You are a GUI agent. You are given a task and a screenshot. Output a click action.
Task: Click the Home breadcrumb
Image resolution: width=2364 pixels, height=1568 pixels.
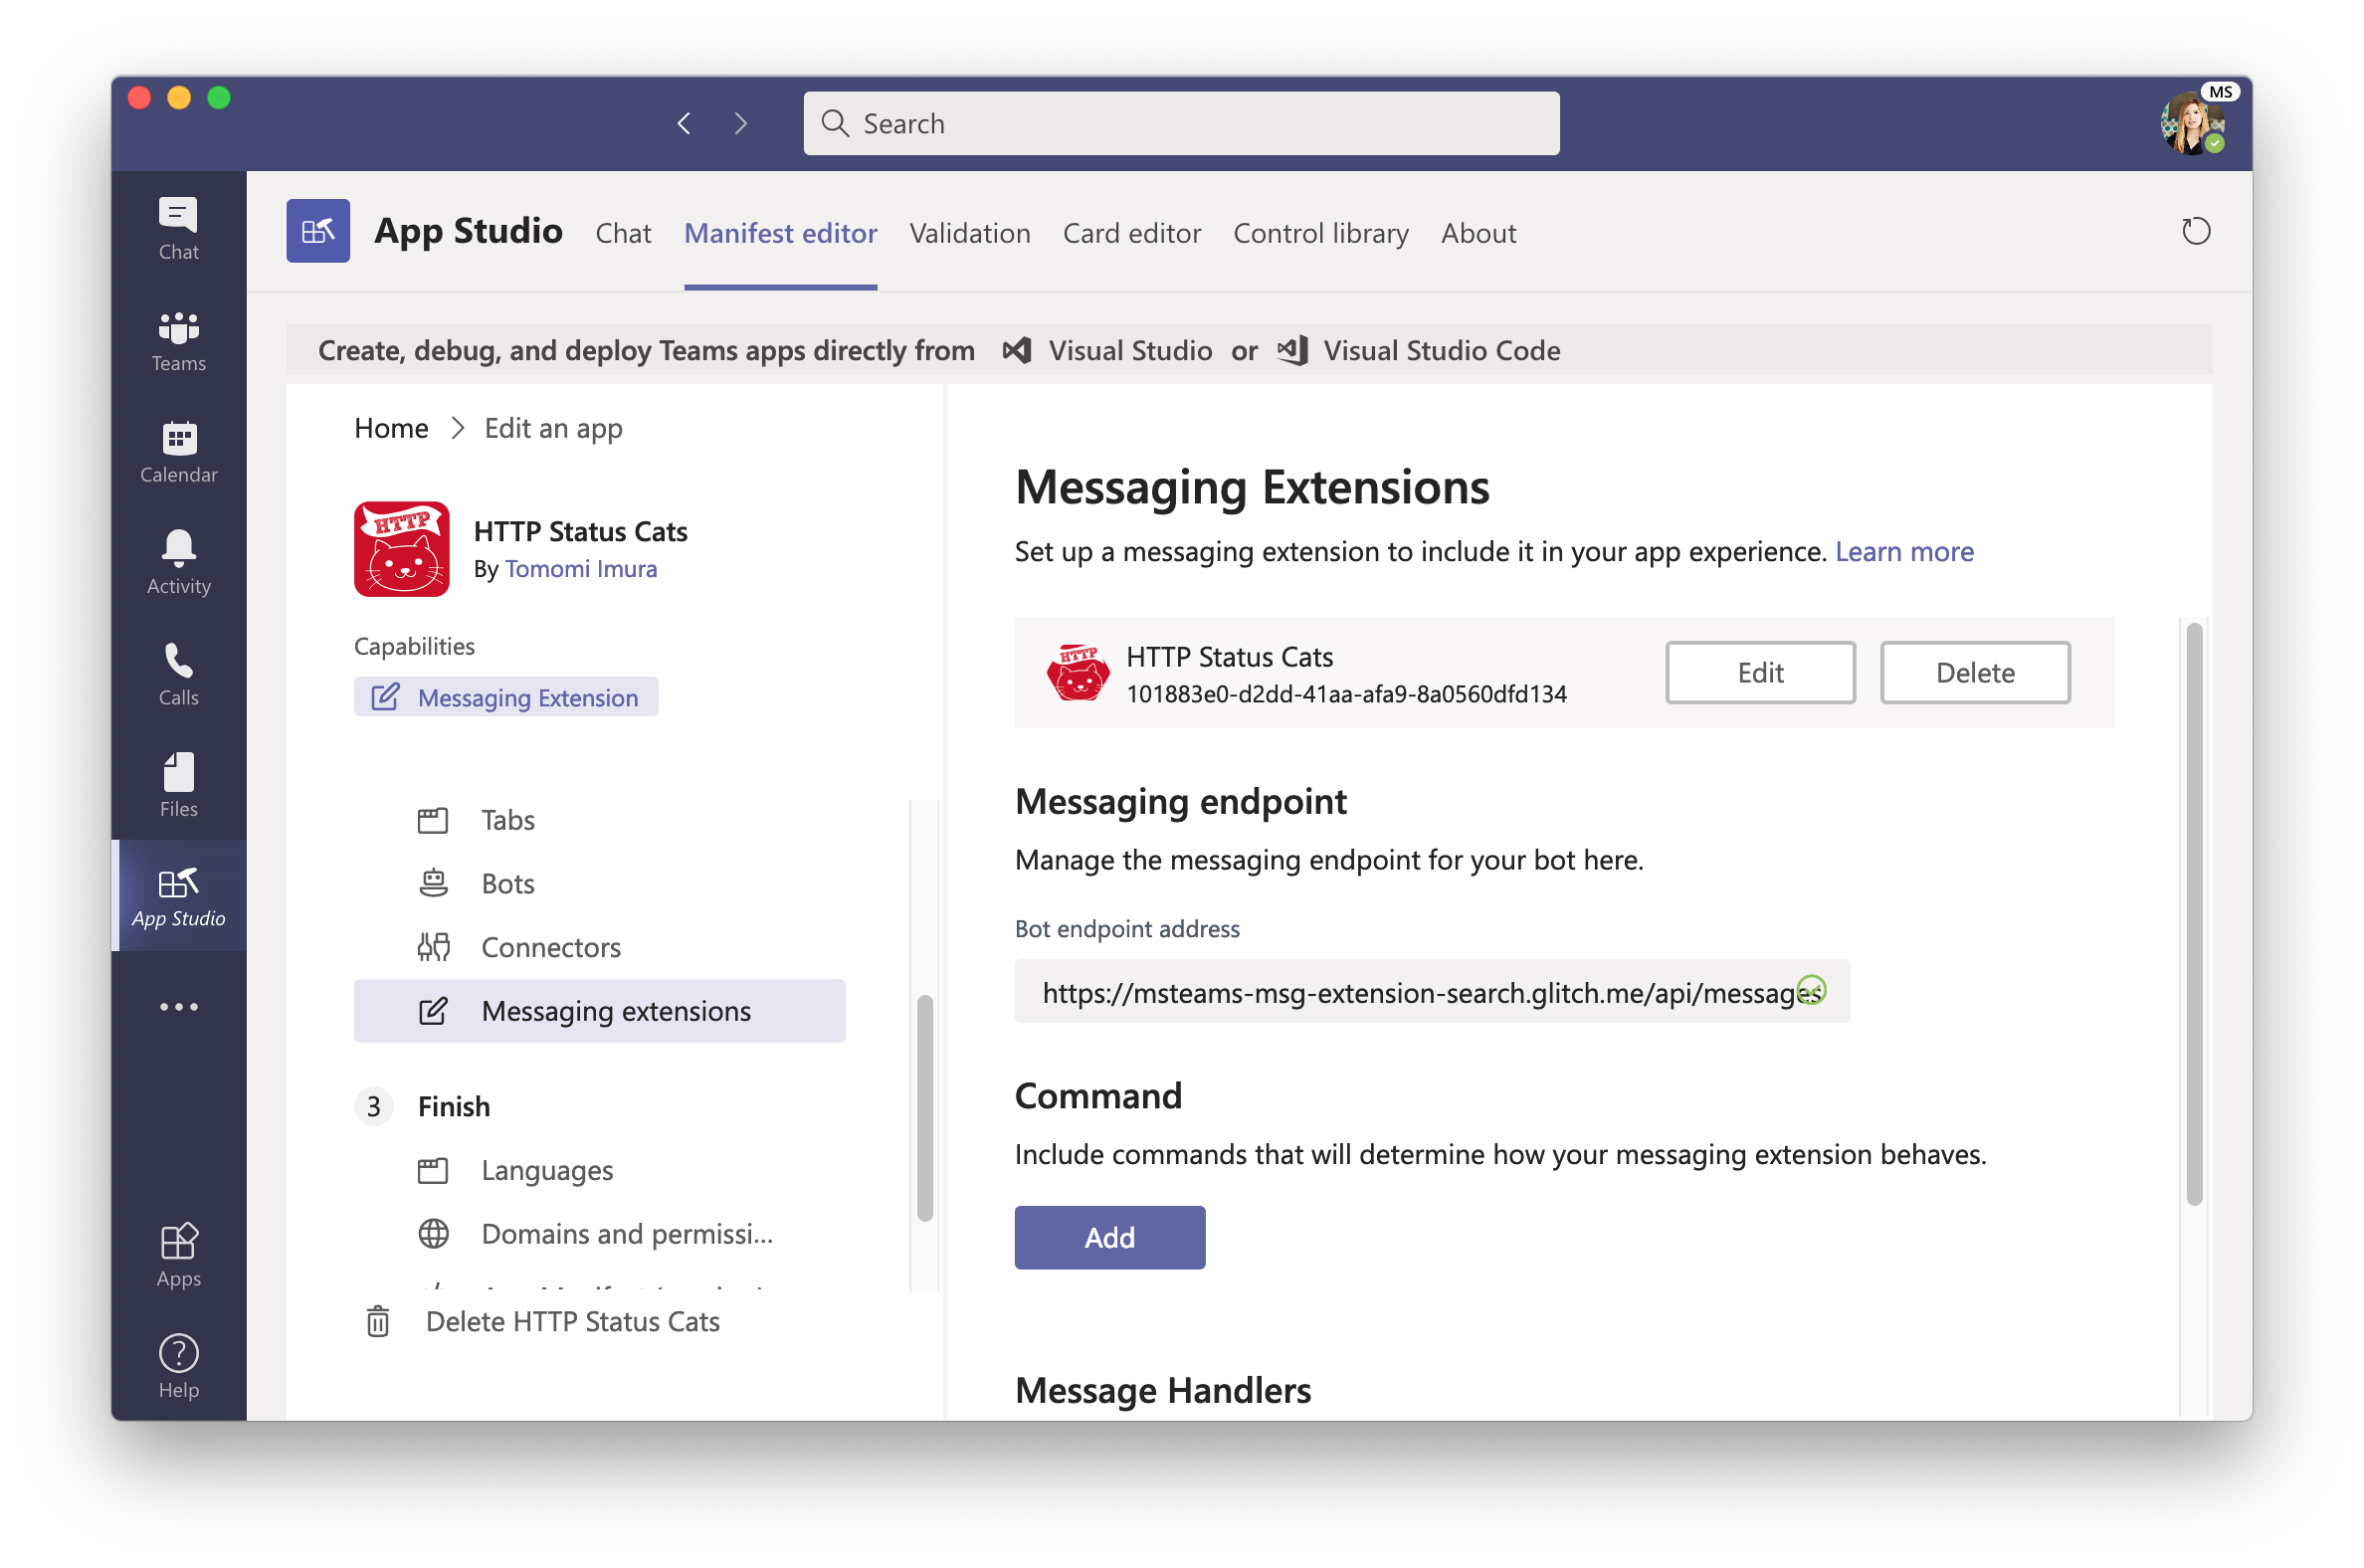(x=391, y=428)
